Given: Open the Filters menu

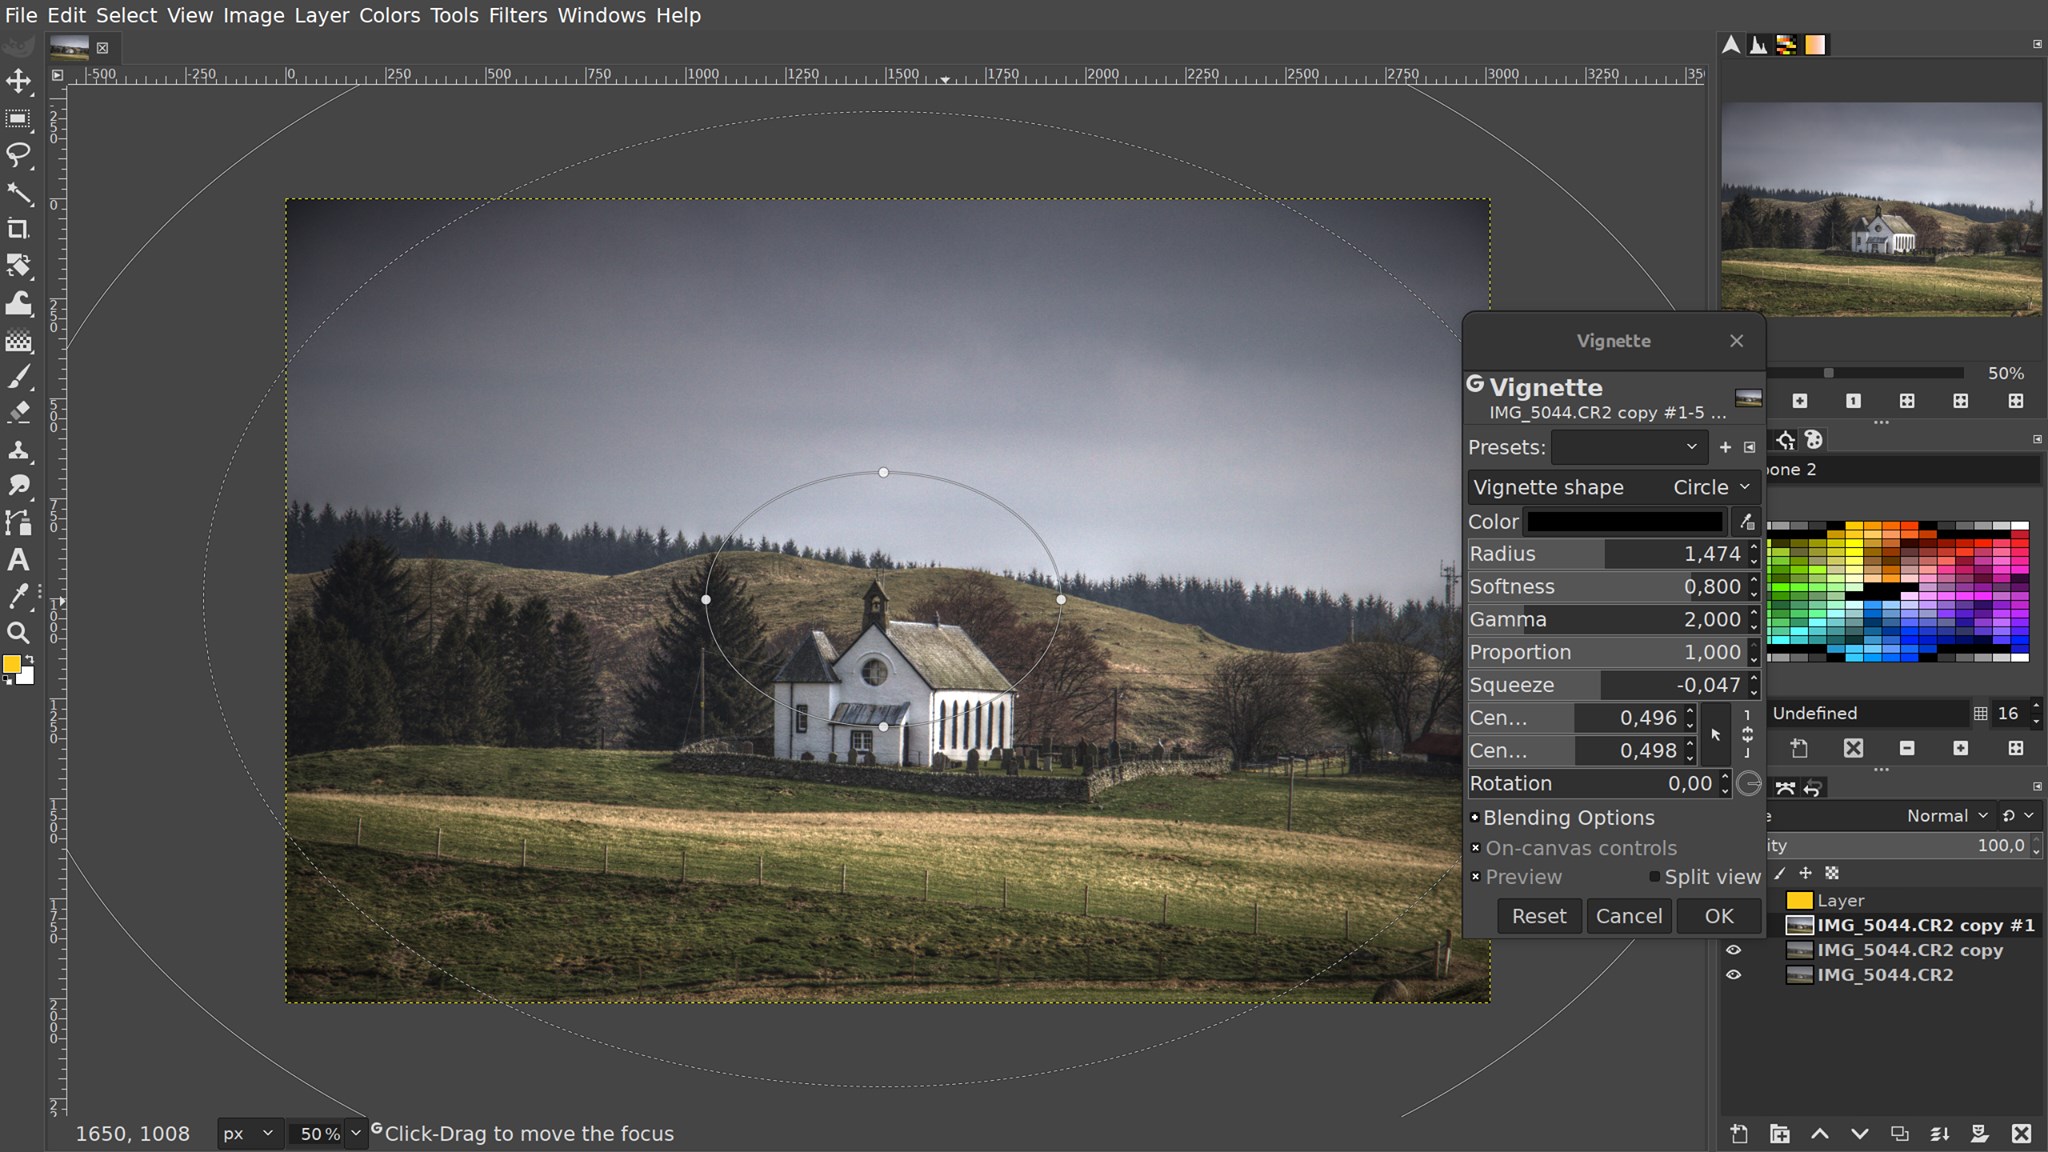Looking at the screenshot, I should point(518,15).
